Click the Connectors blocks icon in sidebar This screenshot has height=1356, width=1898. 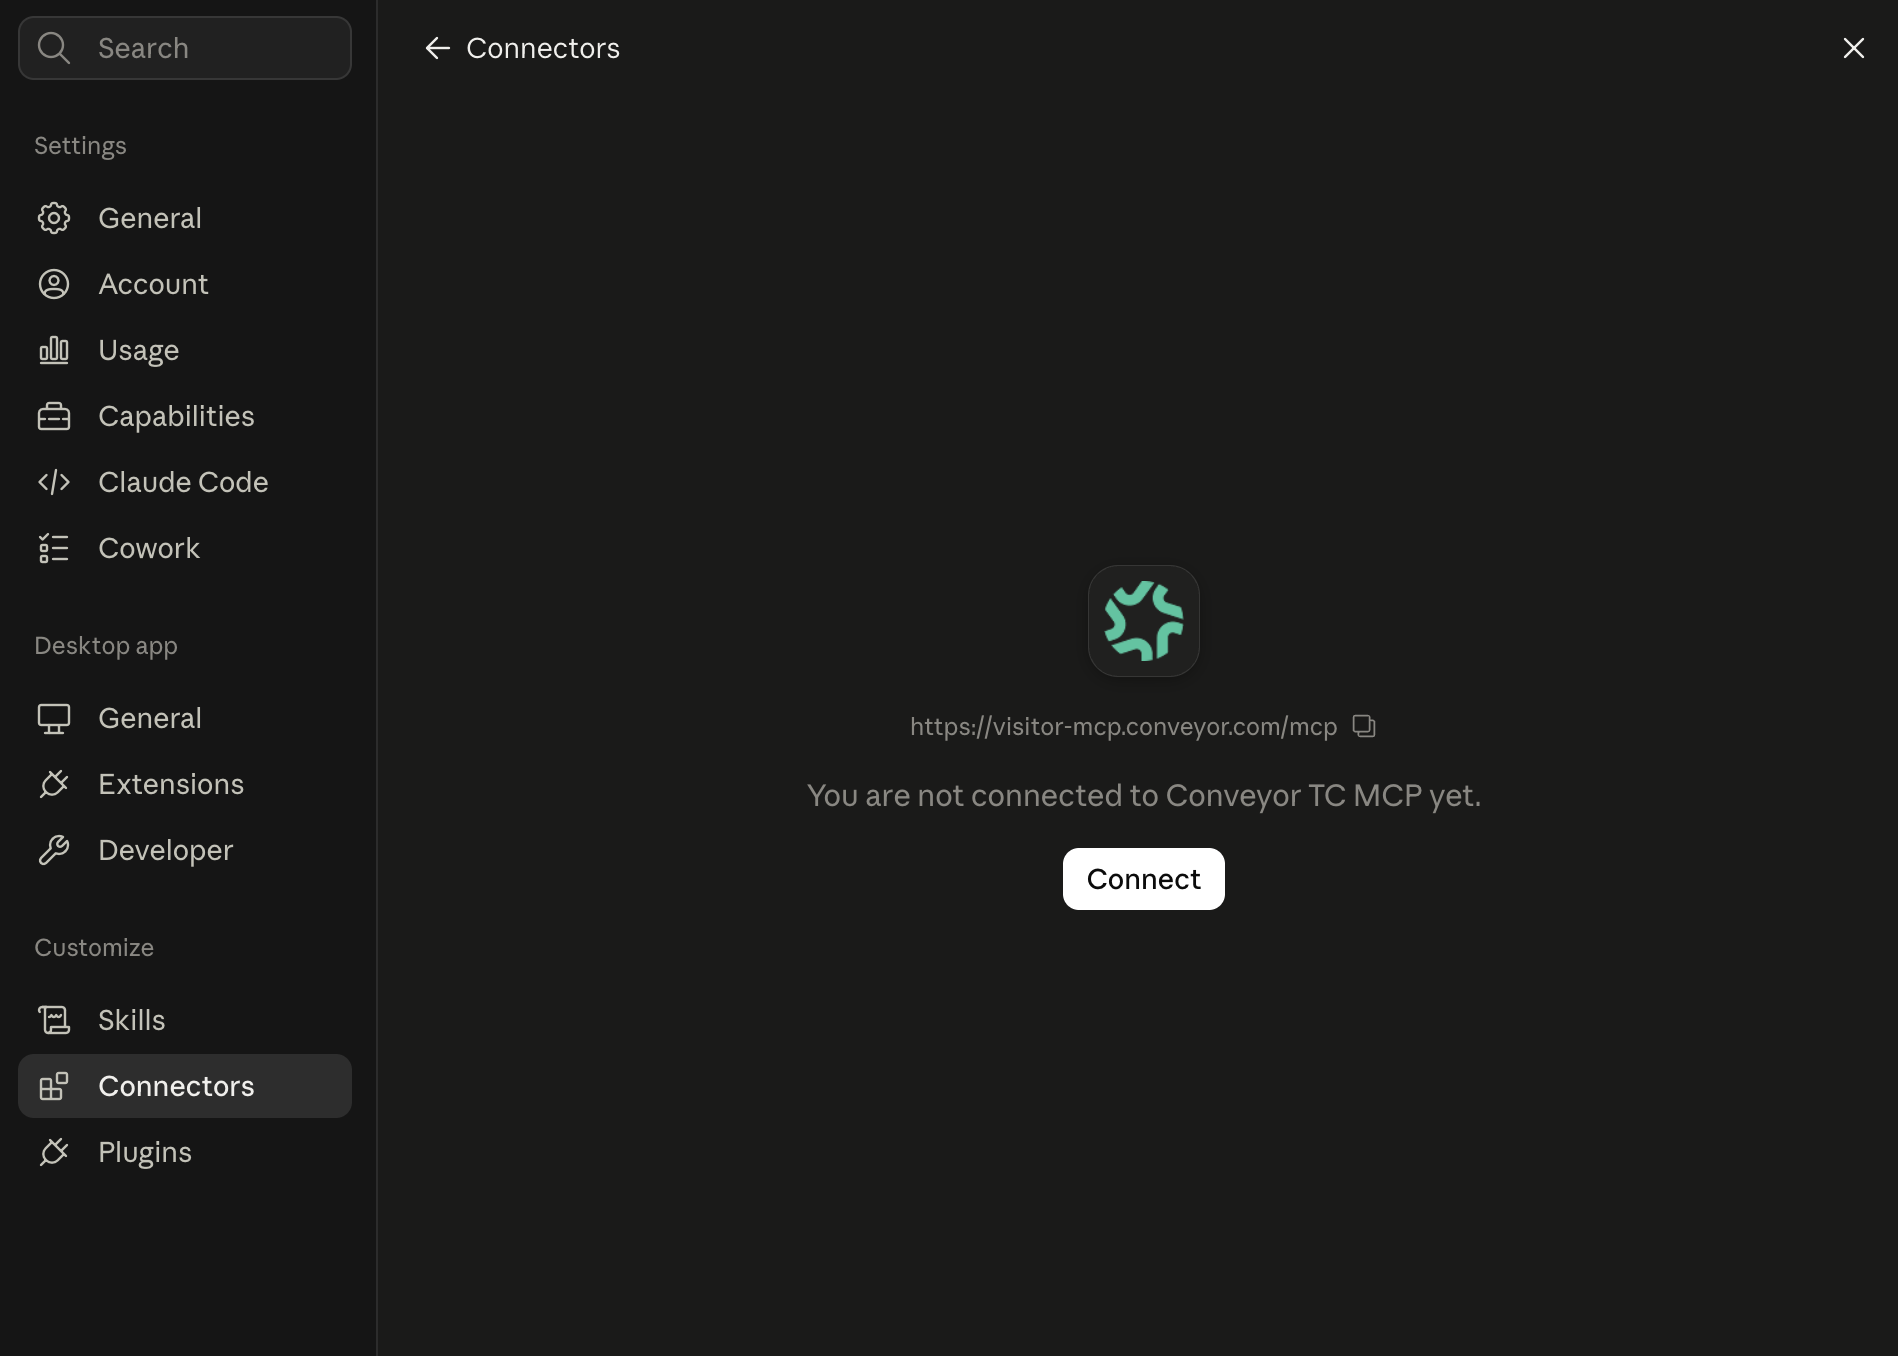[54, 1086]
